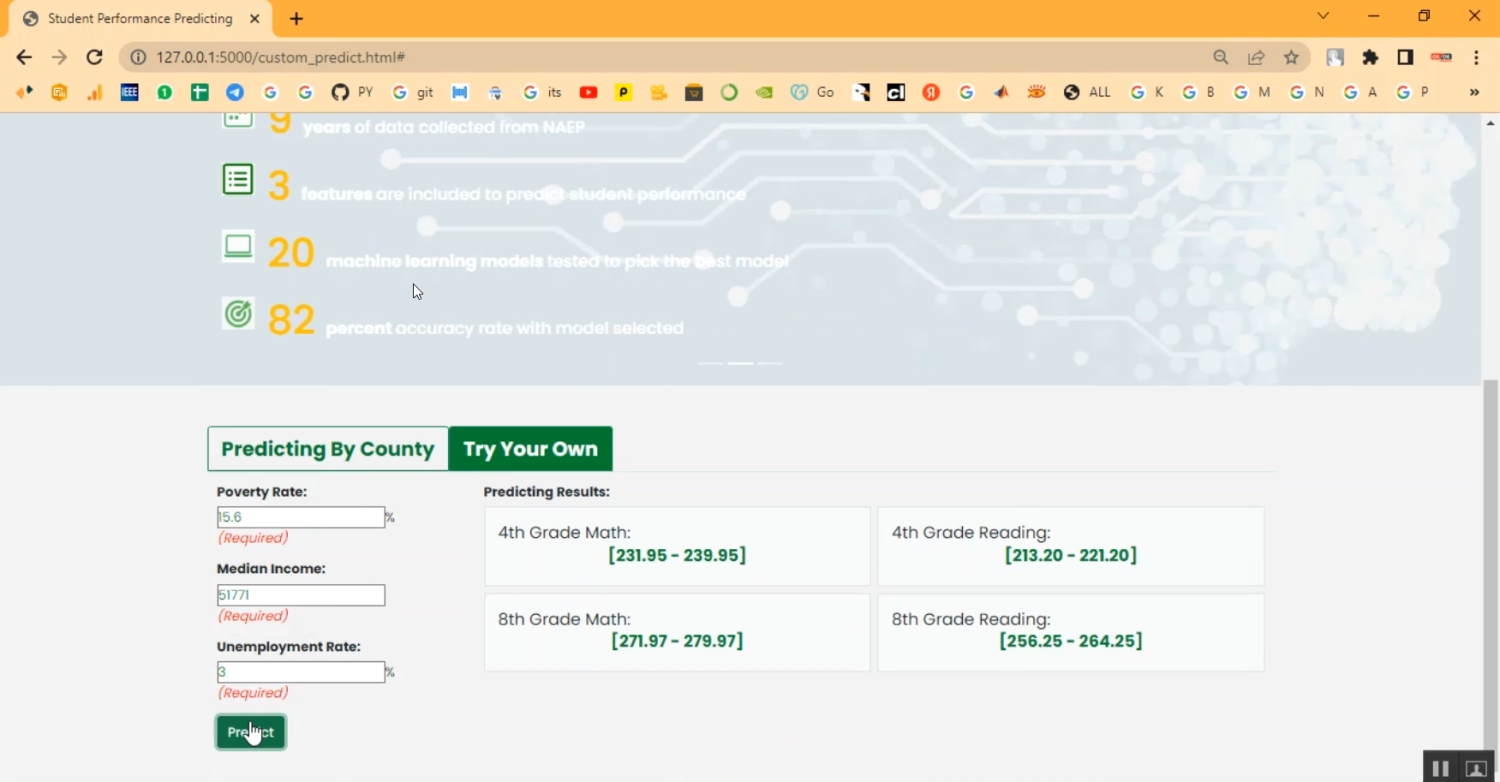Click into the Median Income field
Image resolution: width=1500 pixels, height=782 pixels.
[x=301, y=595]
